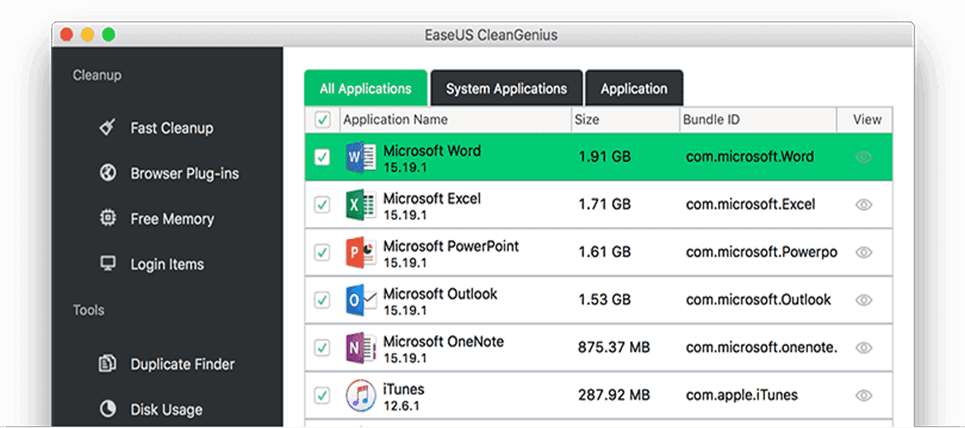Uncheck the iTunes checkbox
This screenshot has width=965, height=428.
pos(322,395)
